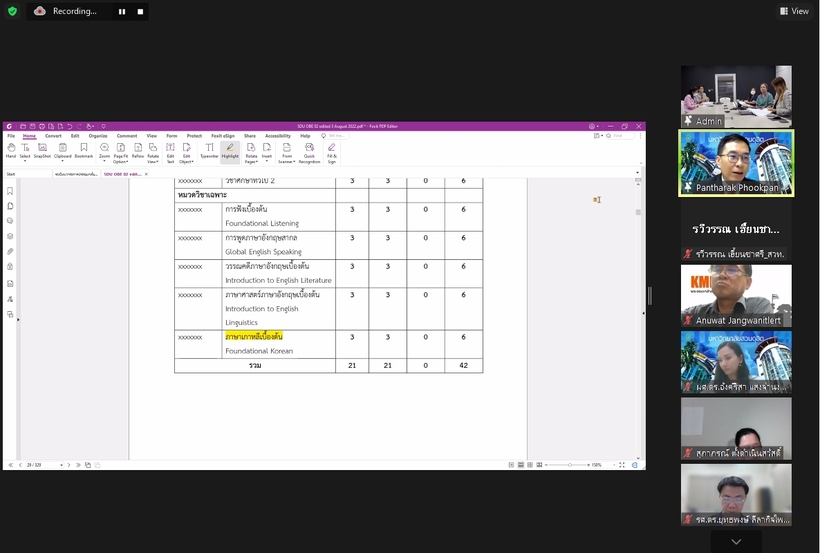Click Pantharak Phookpan video thumbnail
This screenshot has height=553, width=820.
[736, 163]
